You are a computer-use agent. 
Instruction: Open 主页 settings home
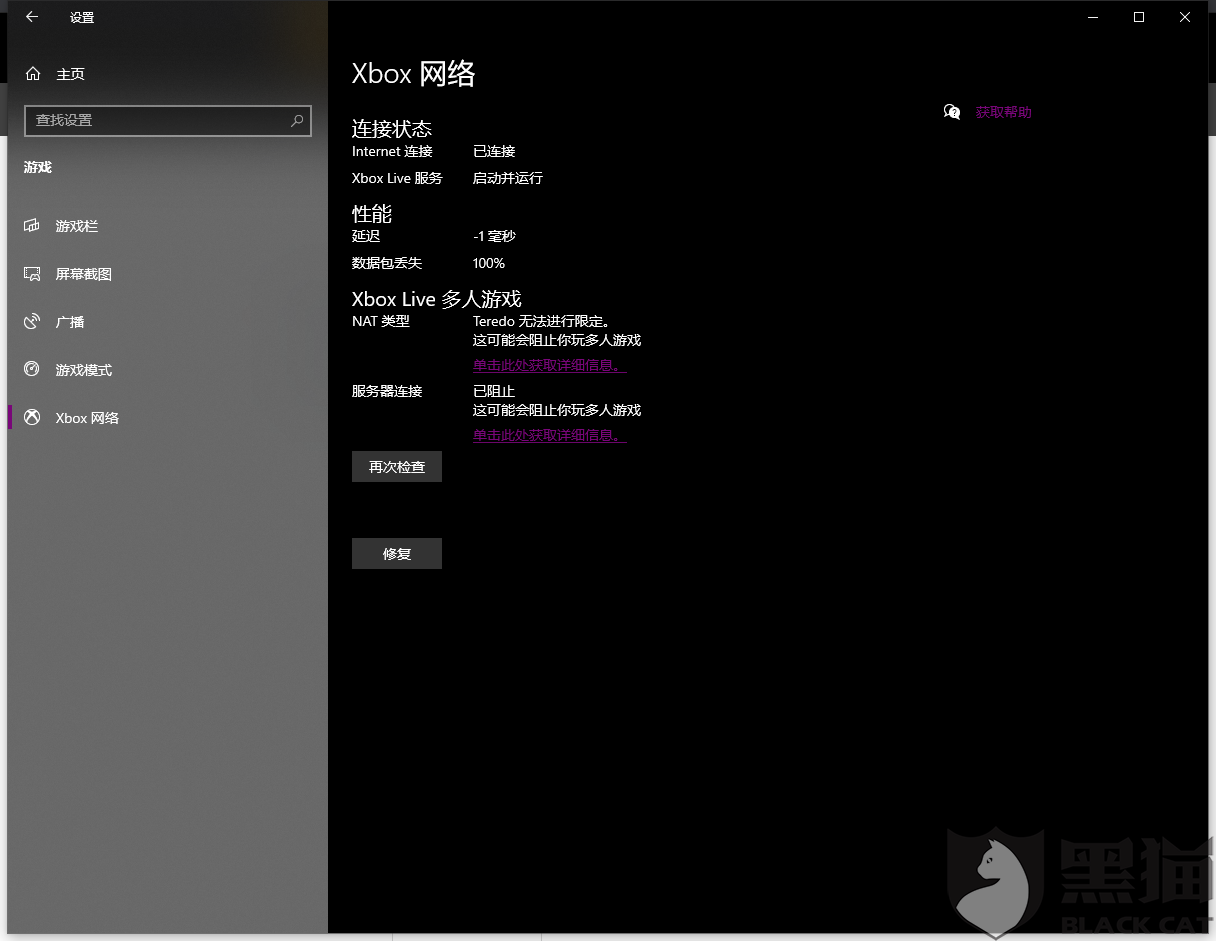(167, 74)
